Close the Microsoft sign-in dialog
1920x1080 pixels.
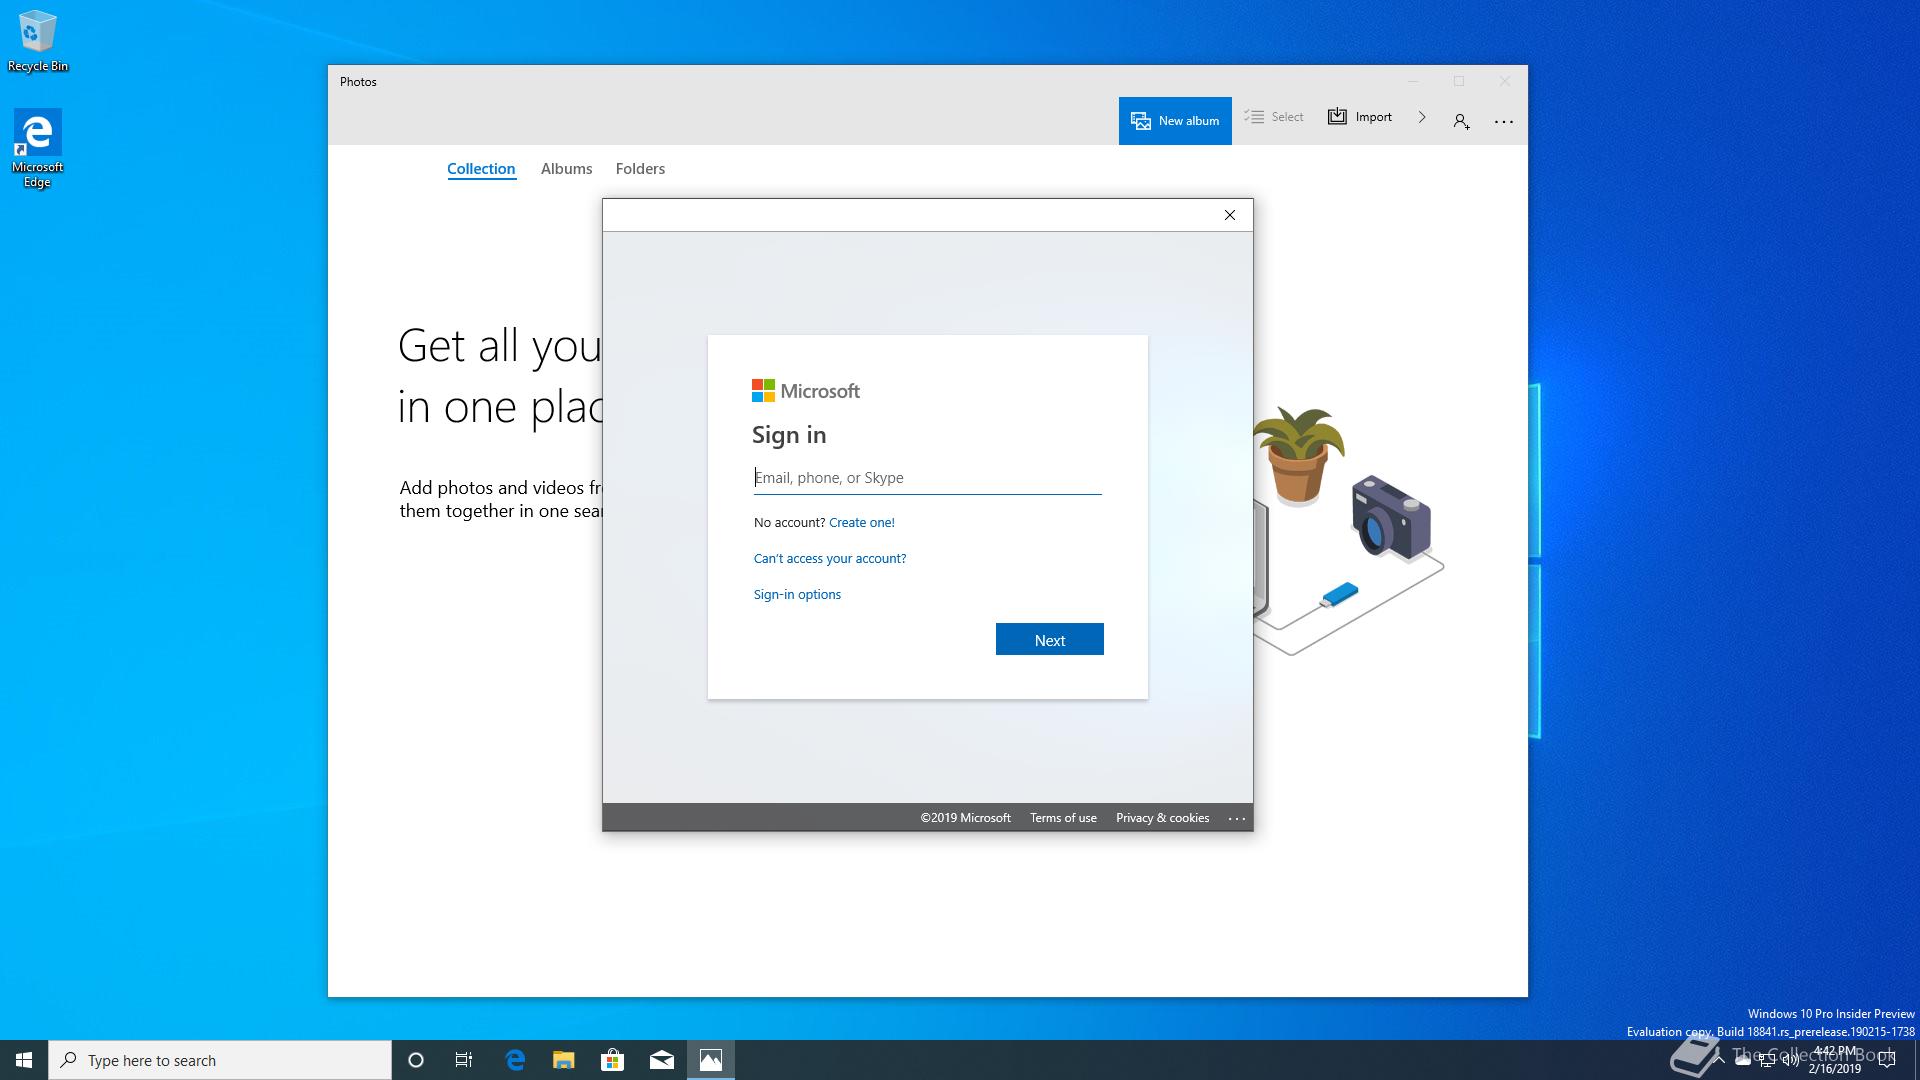(x=1230, y=215)
